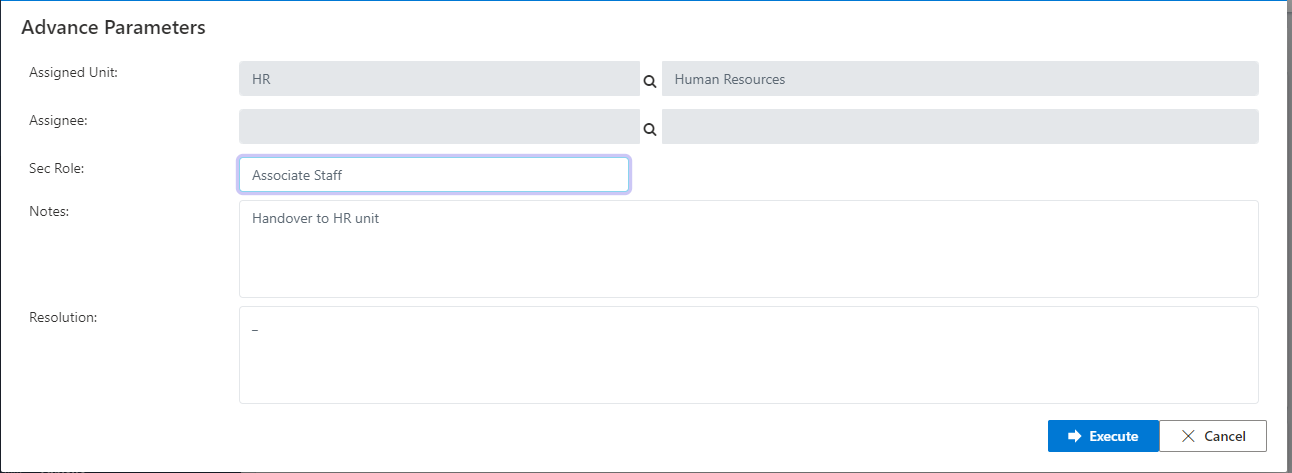Image resolution: width=1292 pixels, height=473 pixels.
Task: Focus the Sec Role field showing Associate Staff
Action: point(433,175)
